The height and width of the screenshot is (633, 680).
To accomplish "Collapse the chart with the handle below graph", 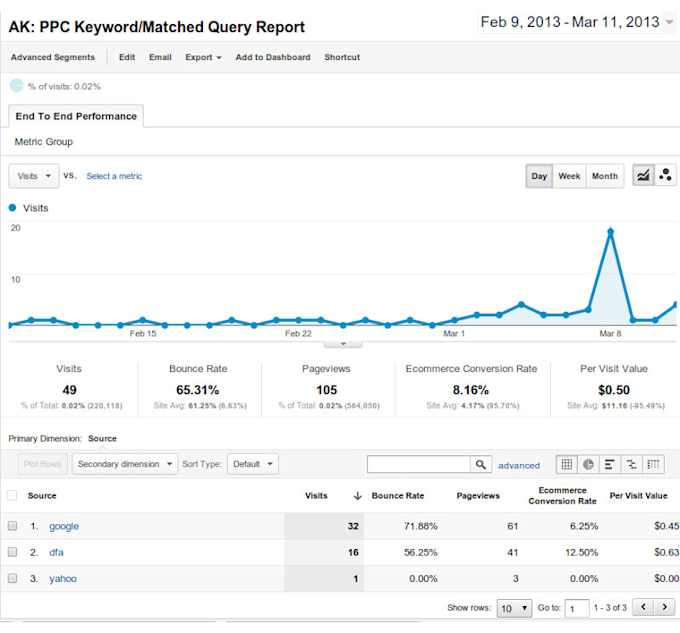I will pos(343,344).
